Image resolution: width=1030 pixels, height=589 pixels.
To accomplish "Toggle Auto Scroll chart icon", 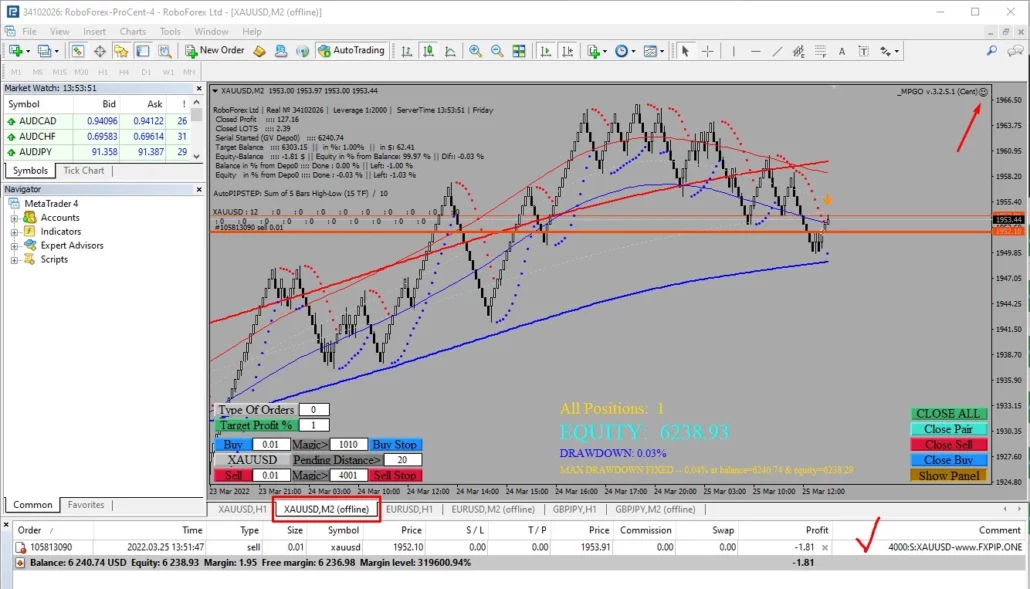I will click(x=545, y=51).
